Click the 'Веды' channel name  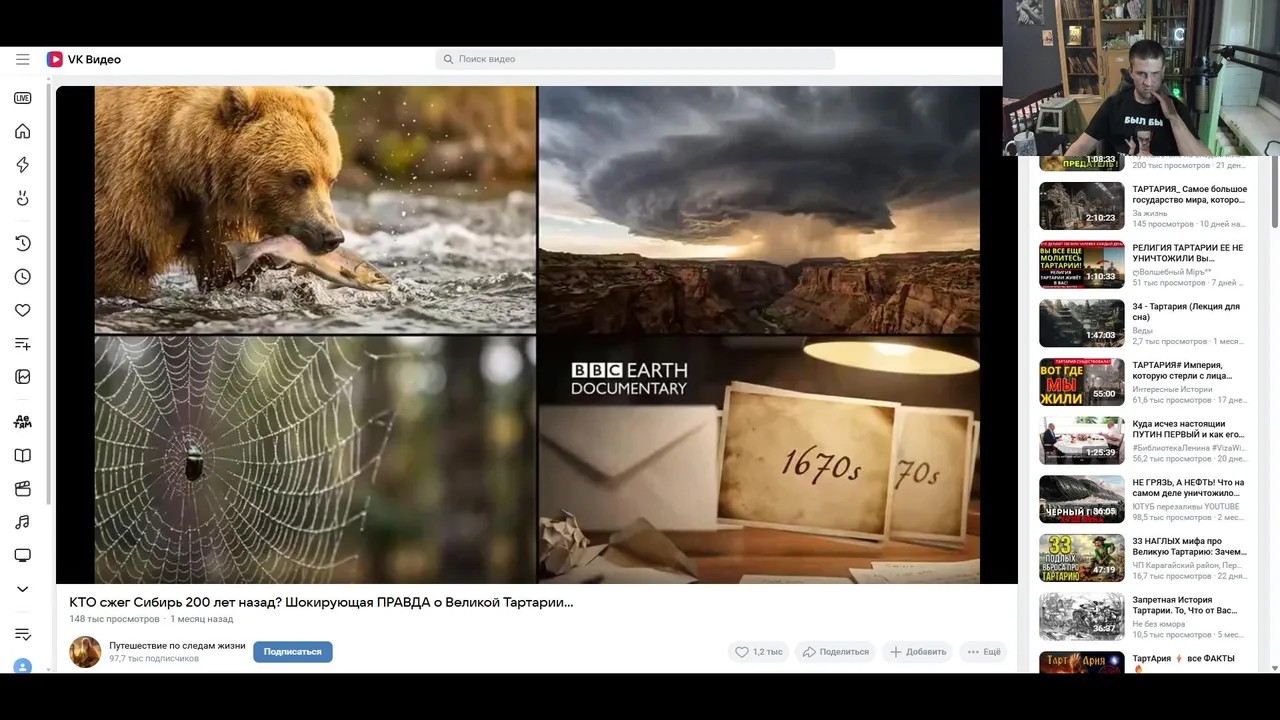(1142, 331)
